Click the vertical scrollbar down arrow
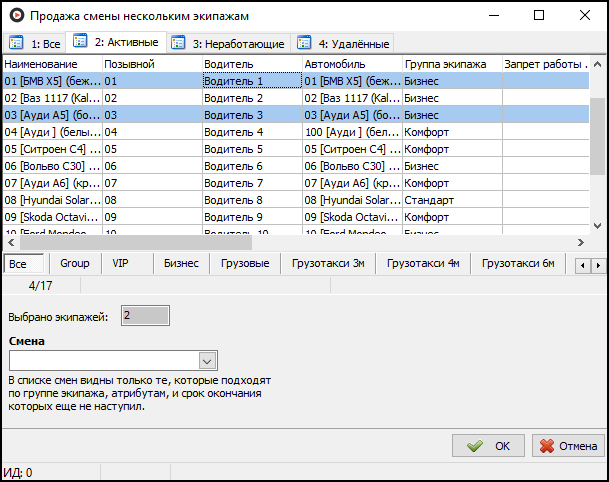 (598, 226)
